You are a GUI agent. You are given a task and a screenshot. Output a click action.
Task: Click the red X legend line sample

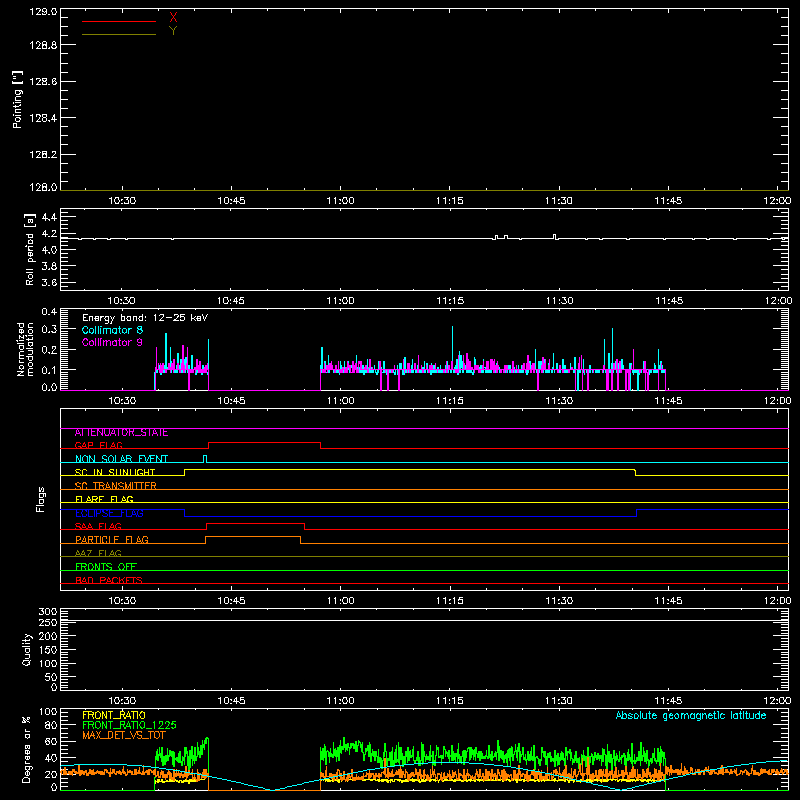pyautogui.click(x=119, y=21)
